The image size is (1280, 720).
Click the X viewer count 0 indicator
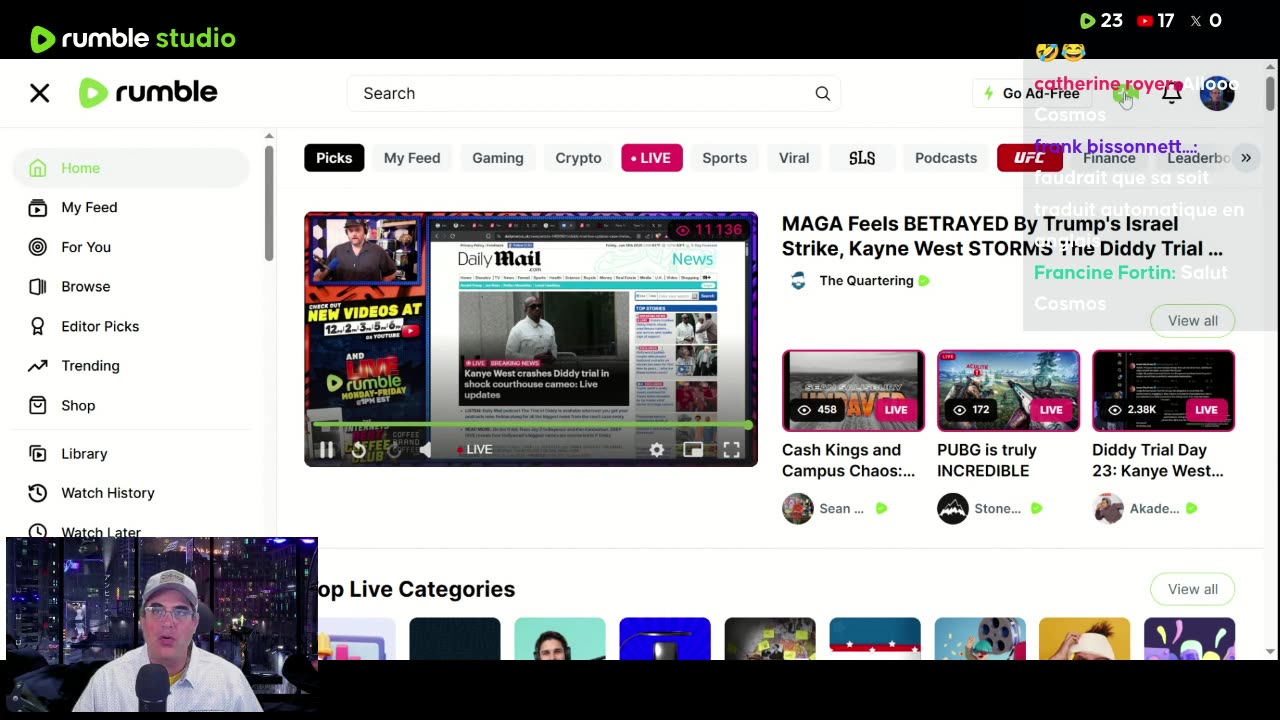(x=1205, y=21)
